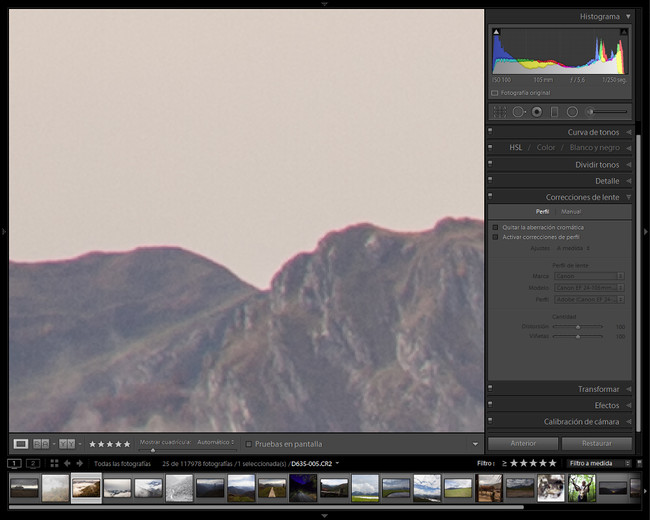Go back with filmstrip left arrow
Screen dimensions: 650x520
[67, 463]
